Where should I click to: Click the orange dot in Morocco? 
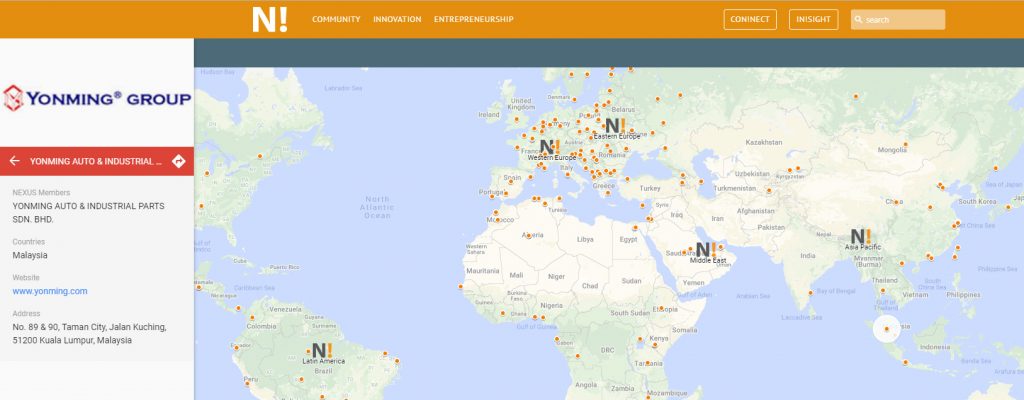(x=497, y=220)
